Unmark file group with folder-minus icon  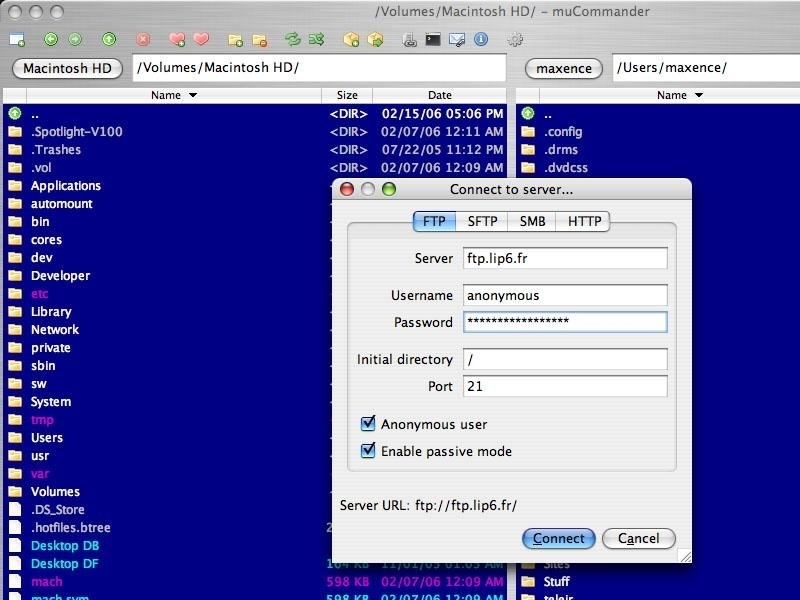(x=260, y=40)
